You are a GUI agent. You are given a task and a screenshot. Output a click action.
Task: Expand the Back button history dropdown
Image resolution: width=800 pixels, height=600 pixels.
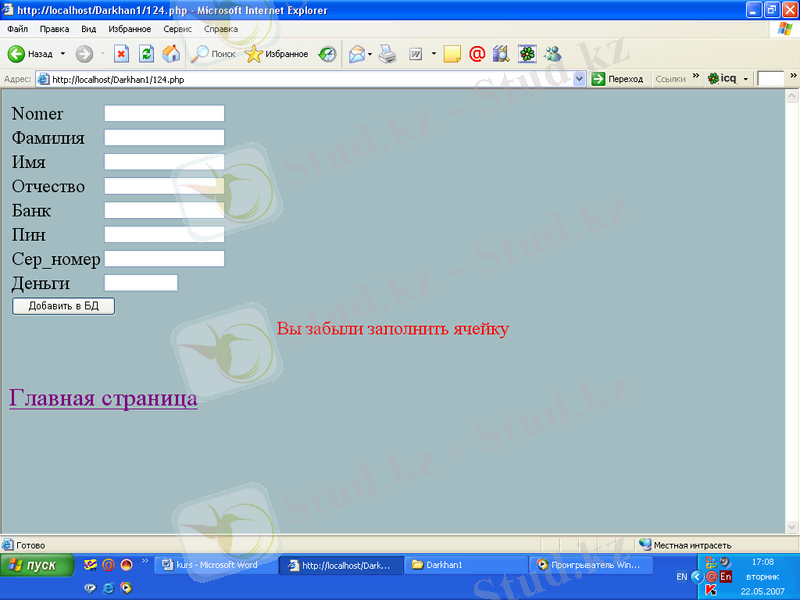coord(63,54)
